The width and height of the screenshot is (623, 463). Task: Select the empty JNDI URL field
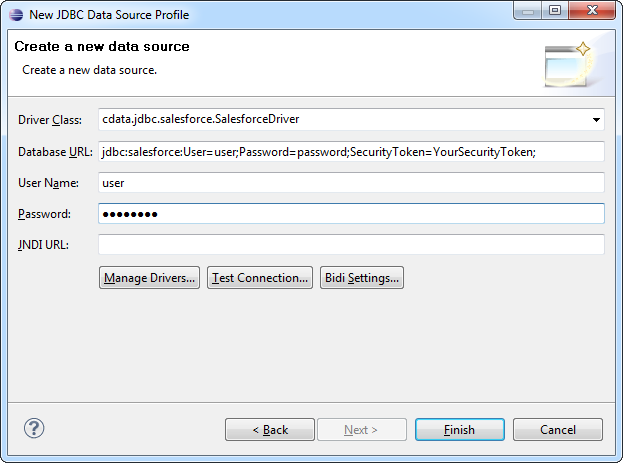tap(350, 245)
